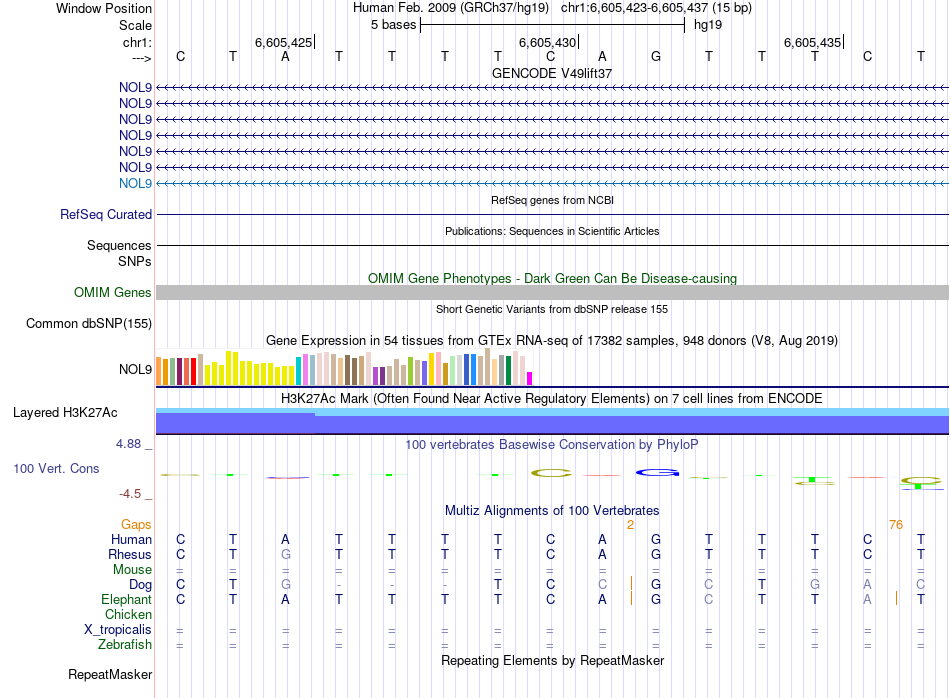Screen dimensions: 950x698
Task: Click the 6,605,425 coordinate marker
Action: (283, 42)
